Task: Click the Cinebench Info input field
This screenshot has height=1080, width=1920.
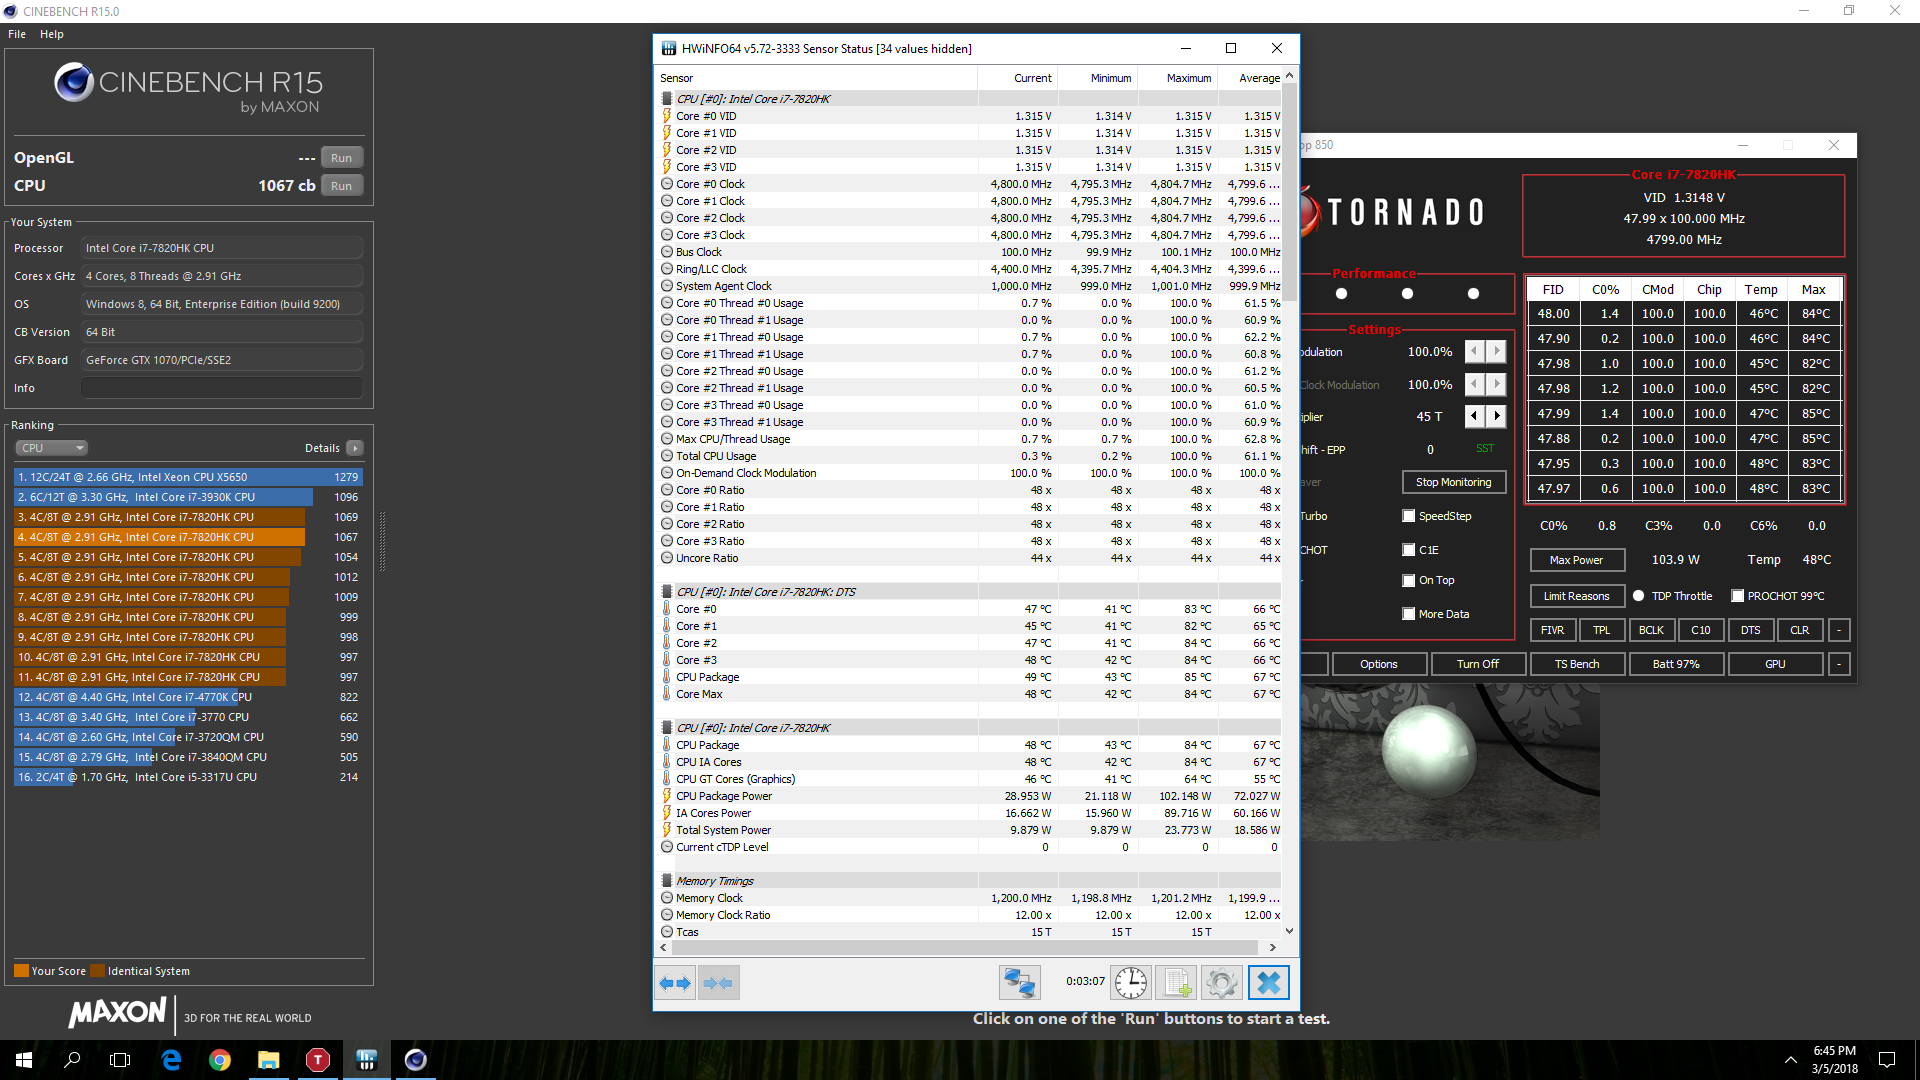Action: [x=222, y=388]
